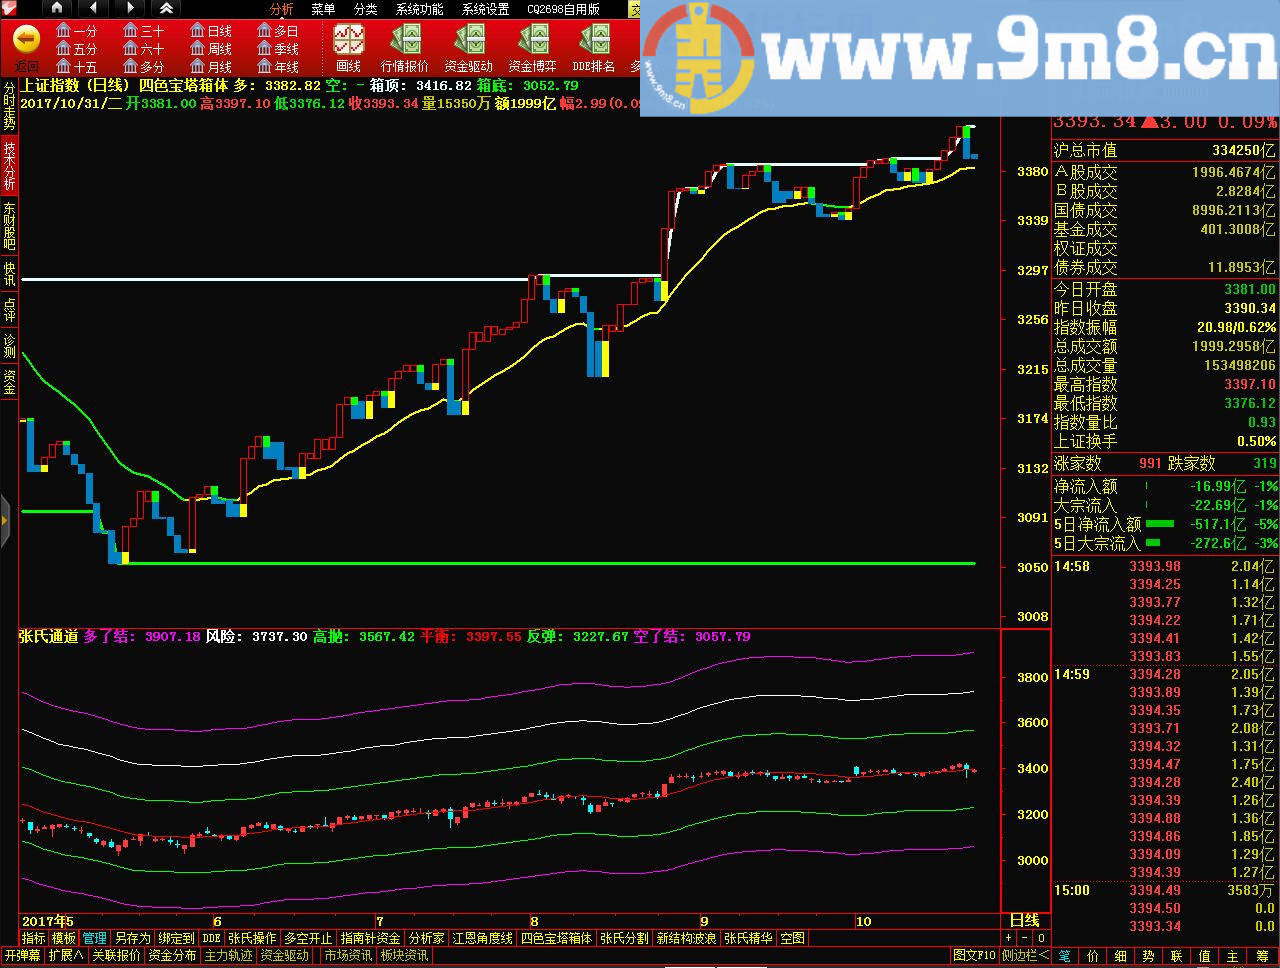Select the 五分 five-minute period
Viewport: 1280px width, 968px height.
point(77,49)
